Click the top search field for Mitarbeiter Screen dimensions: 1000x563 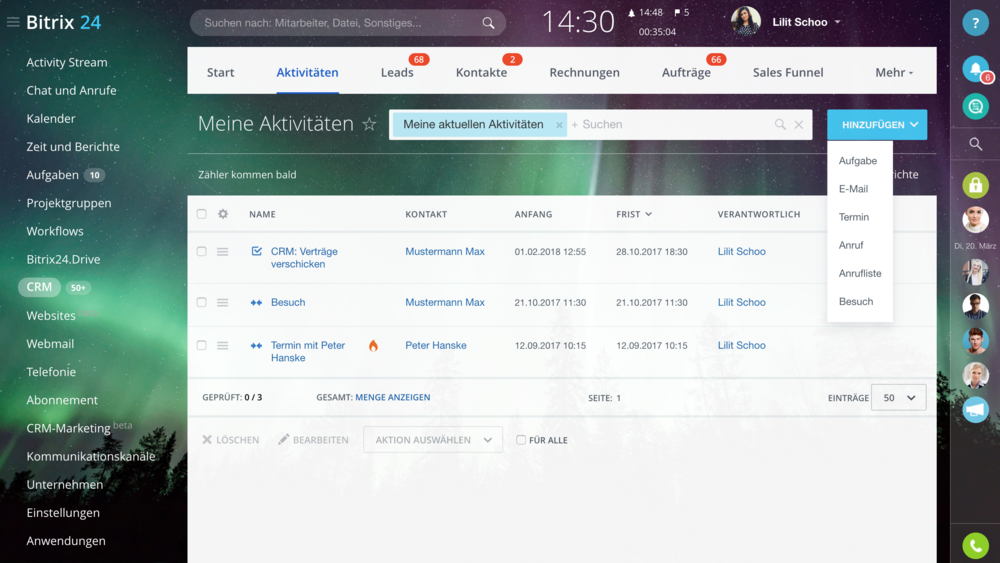click(x=340, y=23)
